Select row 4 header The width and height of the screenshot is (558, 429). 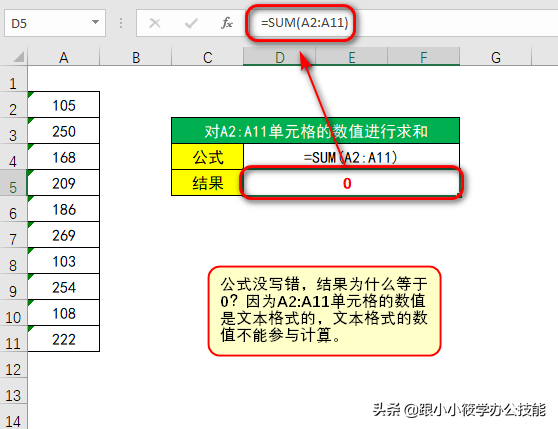pyautogui.click(x=14, y=157)
